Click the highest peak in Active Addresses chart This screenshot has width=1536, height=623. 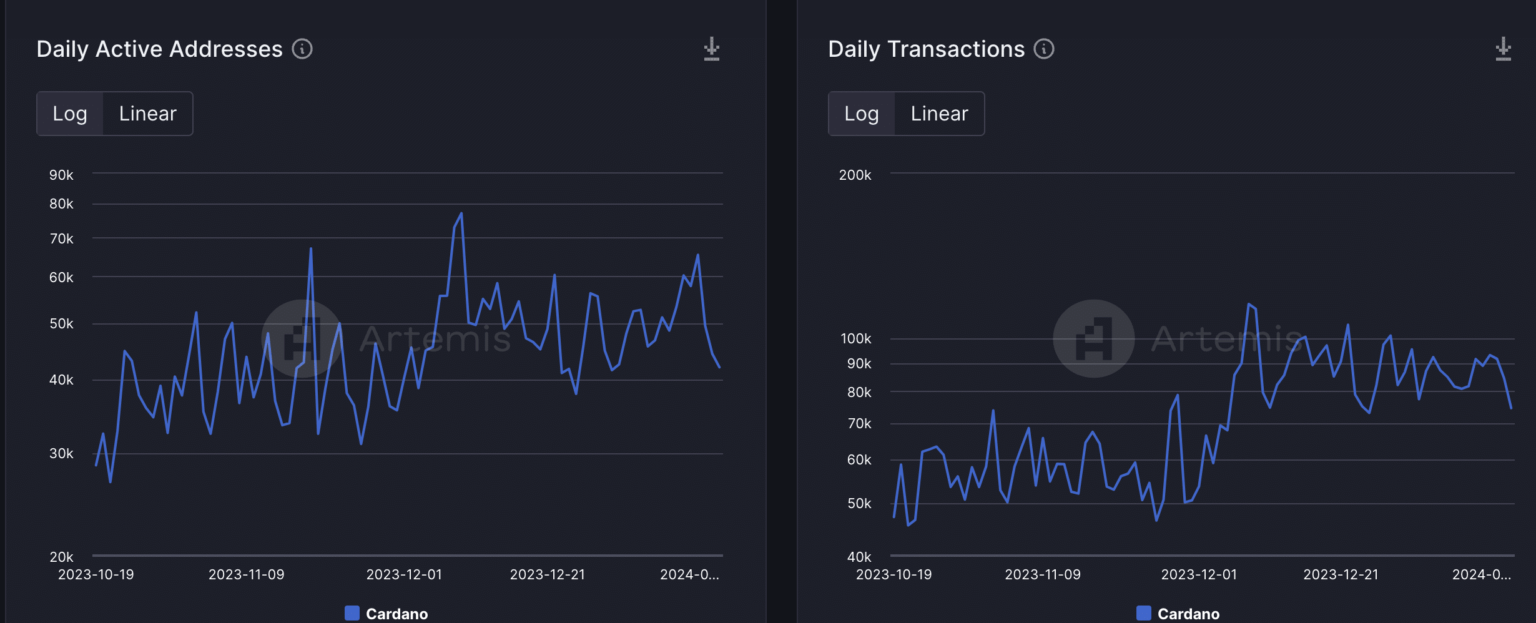tap(461, 213)
